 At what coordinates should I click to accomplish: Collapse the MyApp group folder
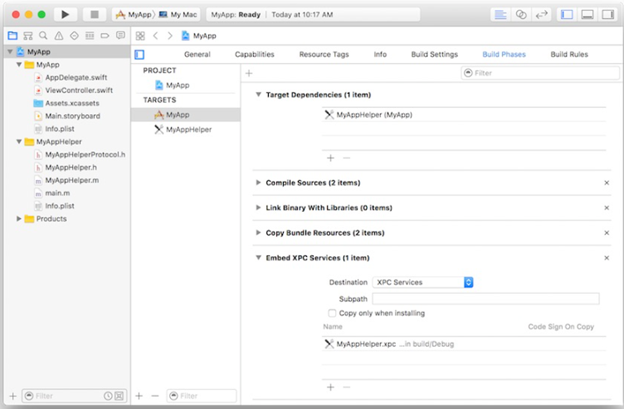coord(19,64)
